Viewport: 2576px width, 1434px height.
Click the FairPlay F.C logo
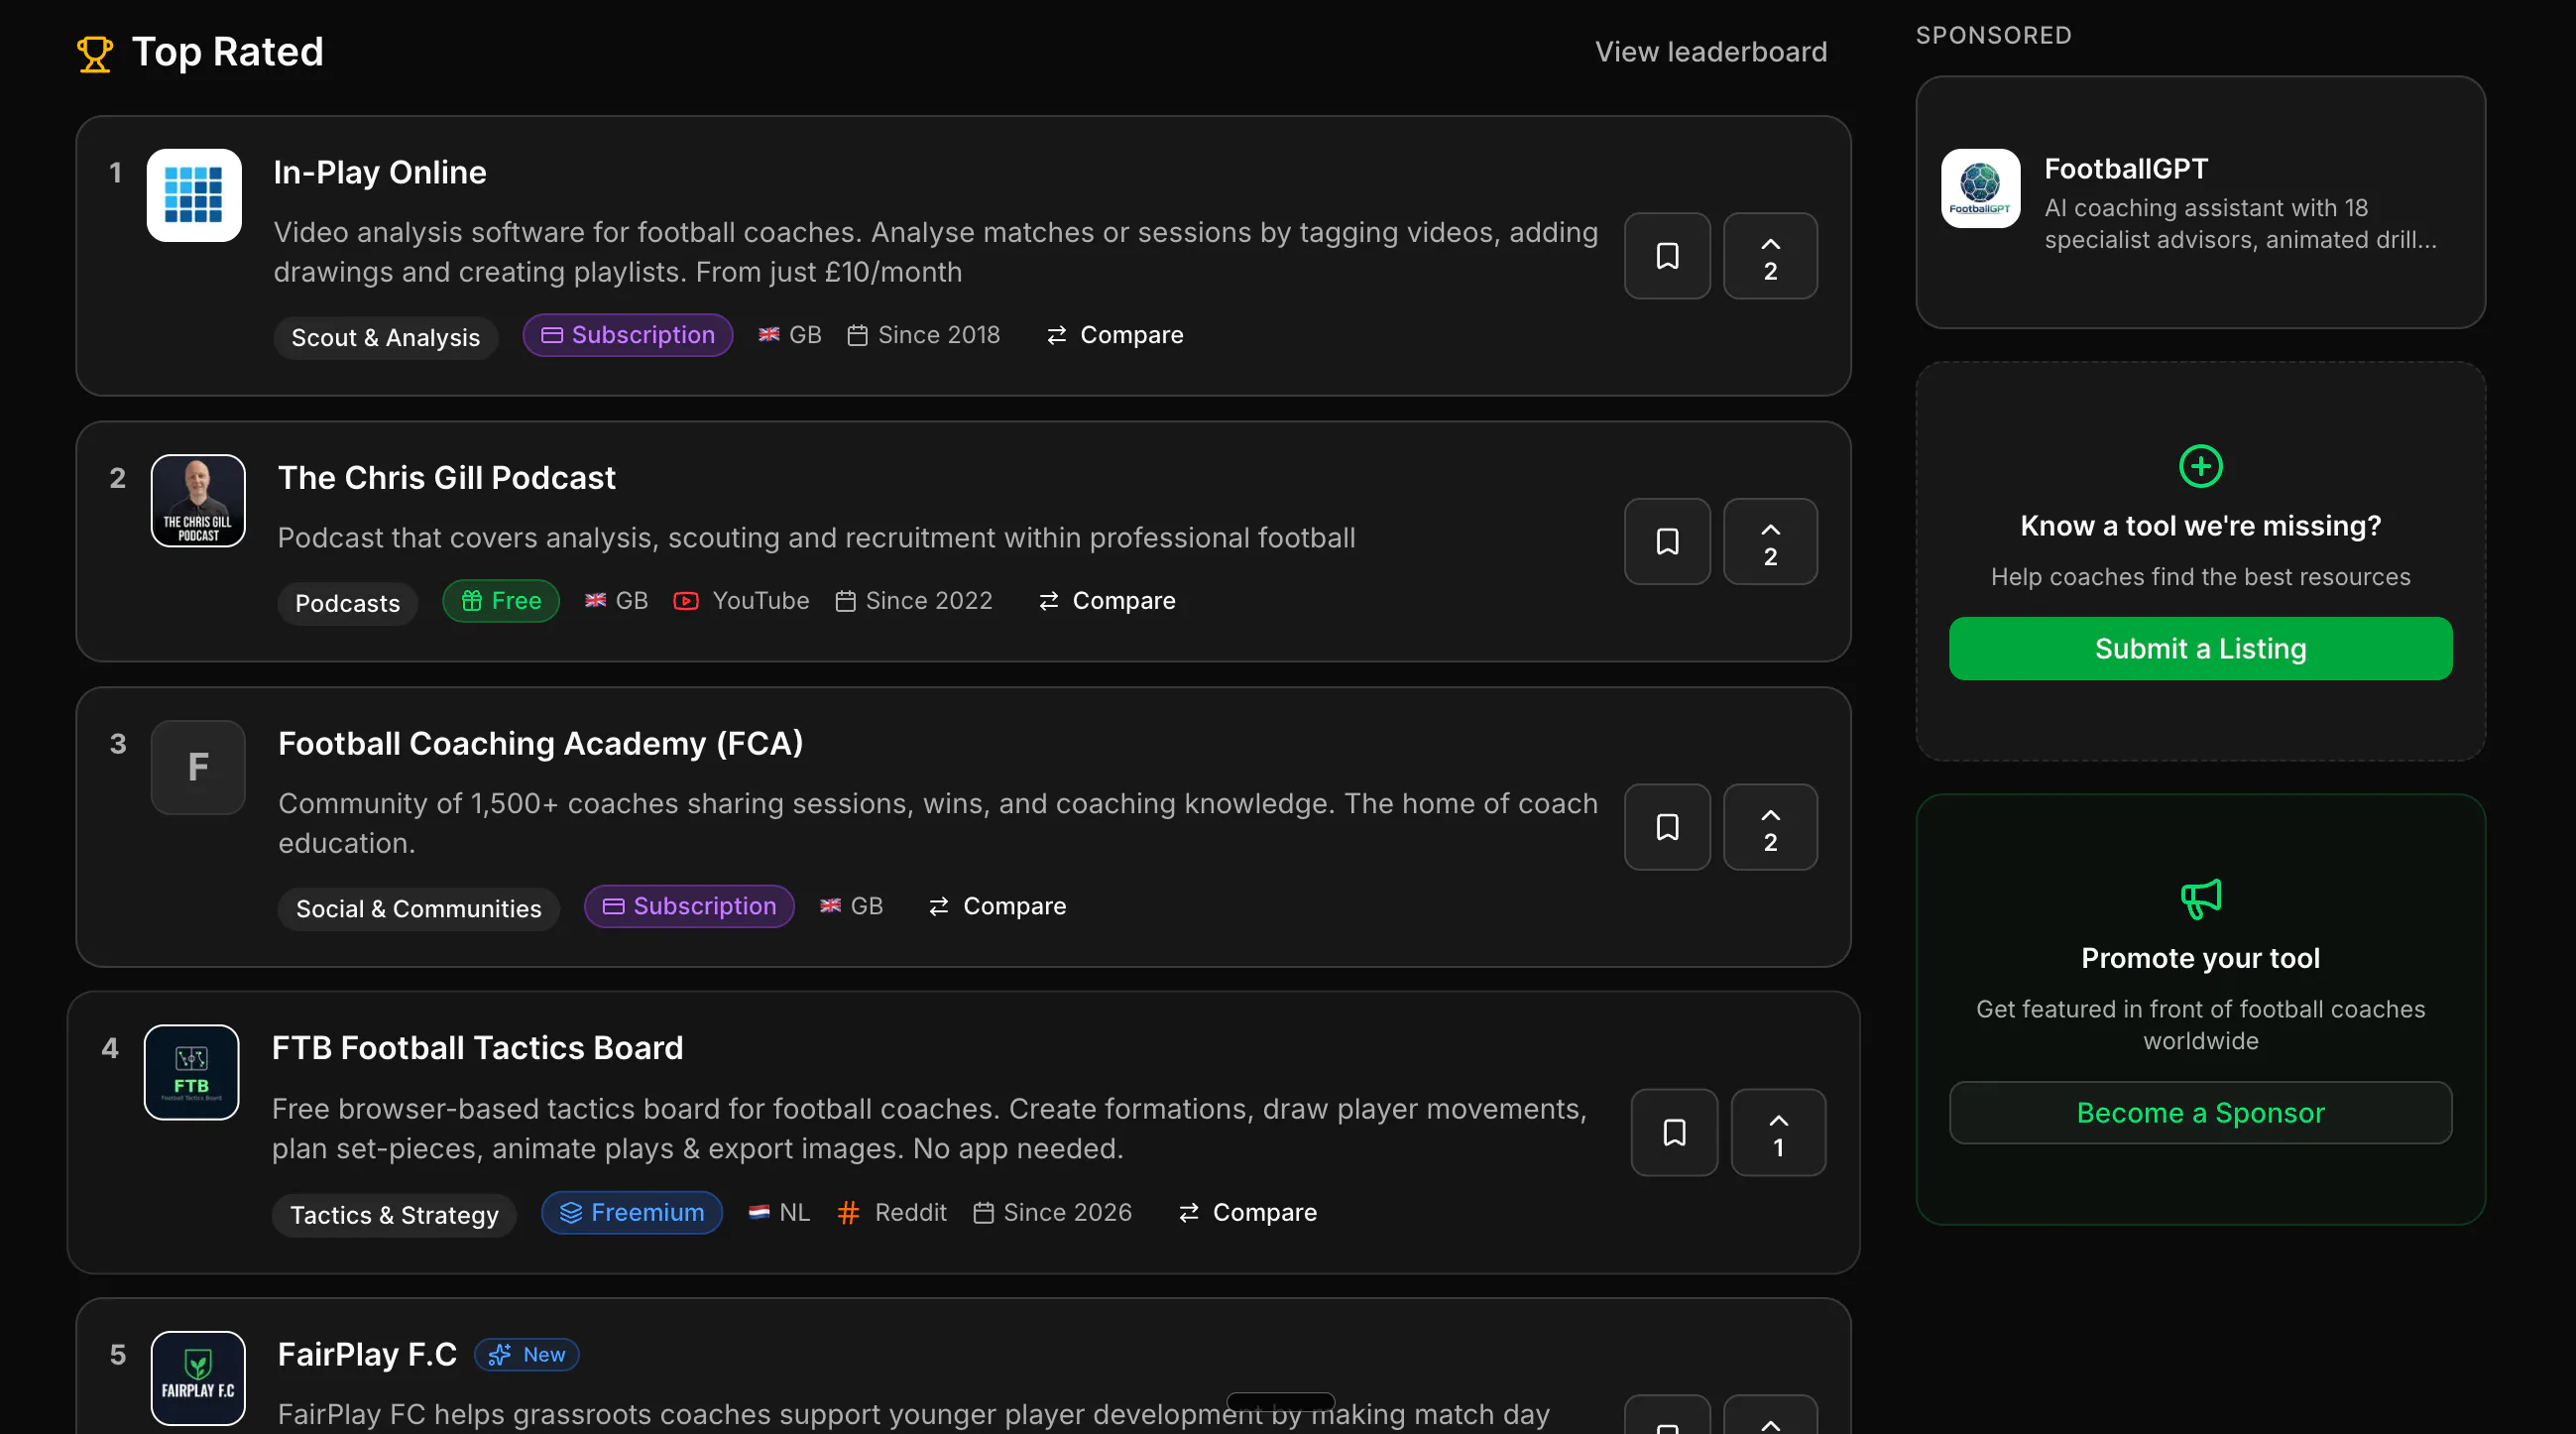(x=198, y=1378)
